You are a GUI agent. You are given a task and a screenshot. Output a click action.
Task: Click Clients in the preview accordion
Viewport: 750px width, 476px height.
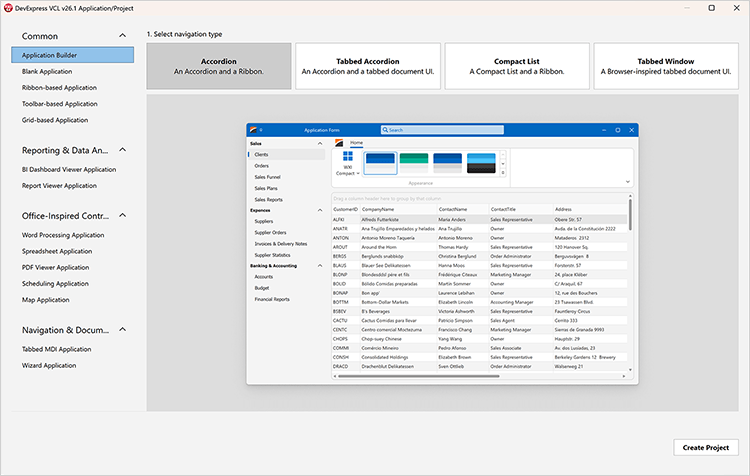coord(287,155)
